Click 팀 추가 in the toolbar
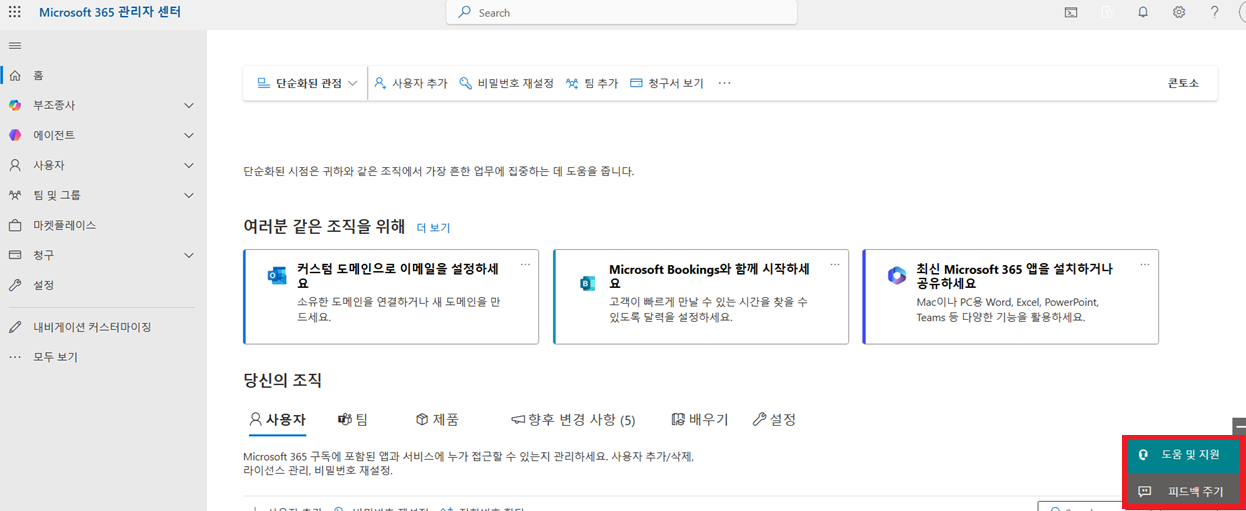Image resolution: width=1246 pixels, height=511 pixels. click(592, 83)
